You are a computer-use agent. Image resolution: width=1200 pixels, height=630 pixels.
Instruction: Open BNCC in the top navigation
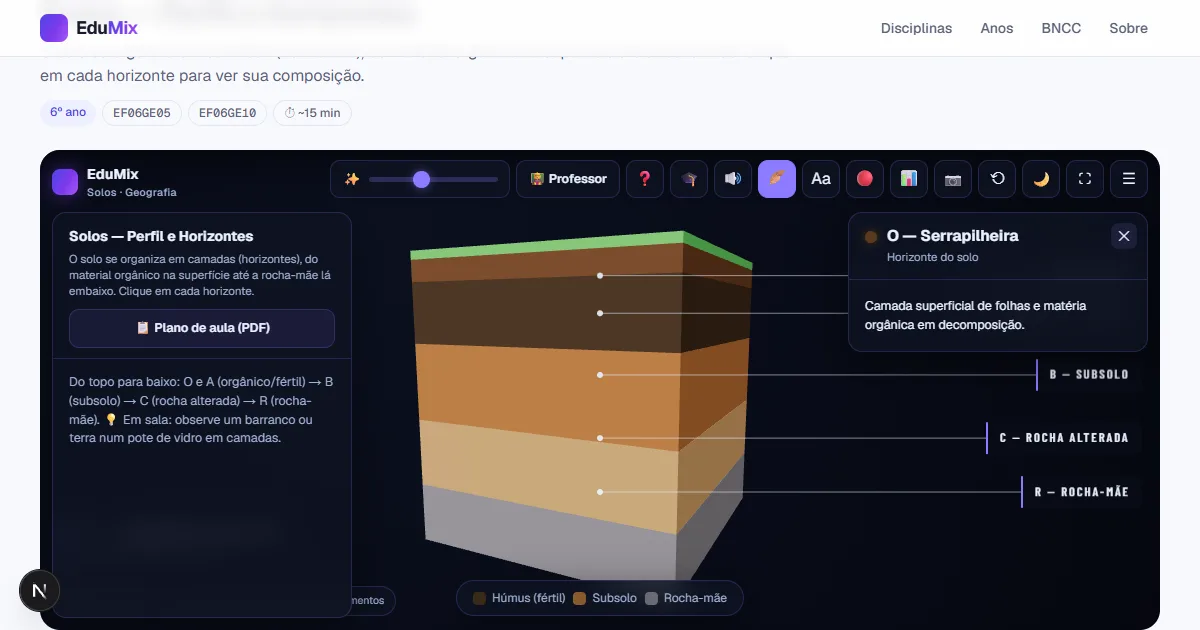pos(1061,28)
